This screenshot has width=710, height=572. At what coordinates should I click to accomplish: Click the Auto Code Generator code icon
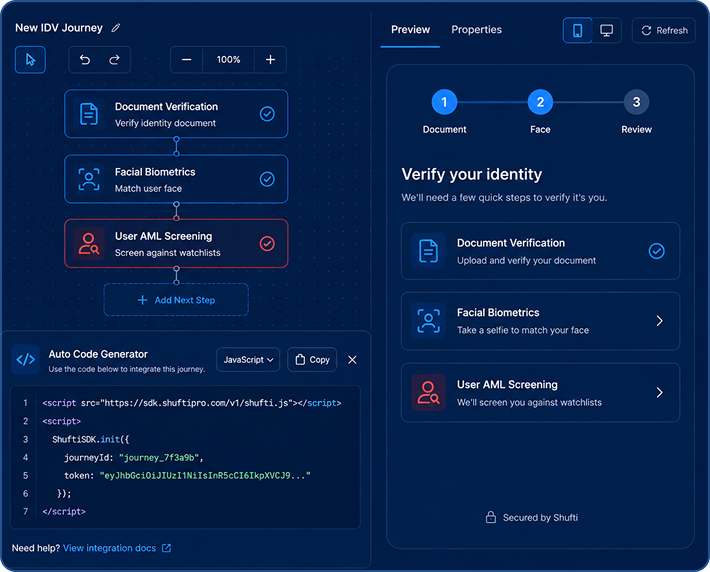tap(25, 360)
